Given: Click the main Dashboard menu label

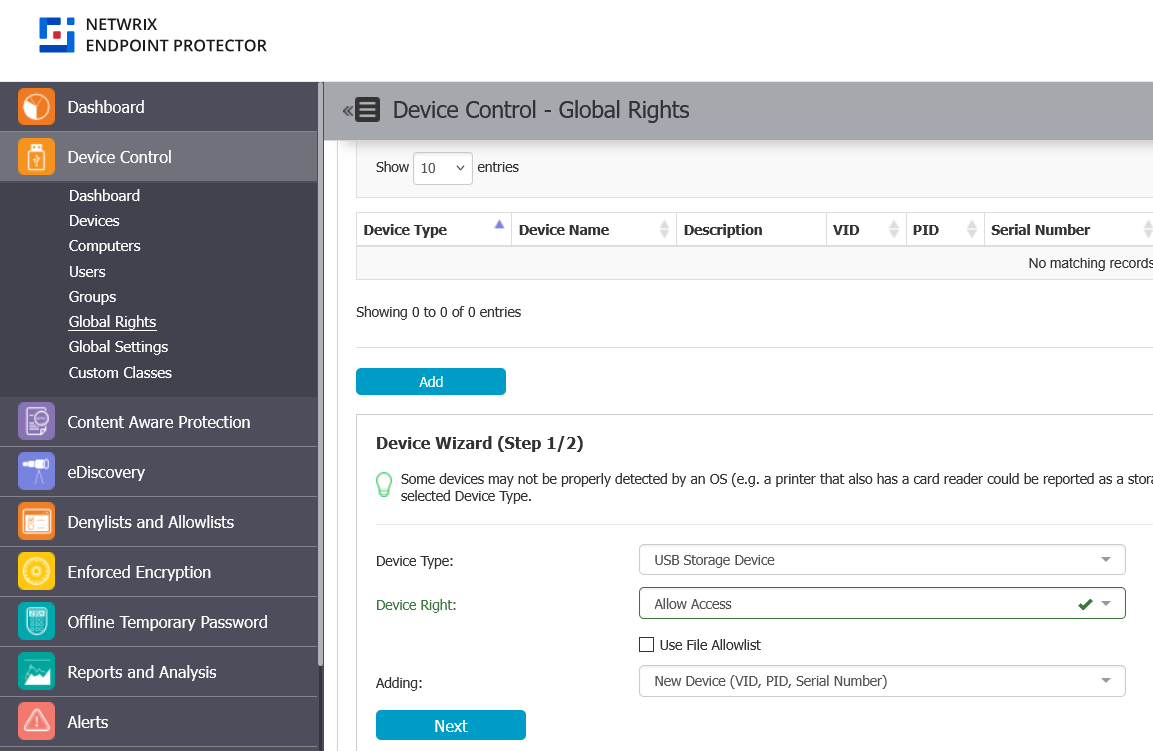Looking at the screenshot, I should pos(106,107).
